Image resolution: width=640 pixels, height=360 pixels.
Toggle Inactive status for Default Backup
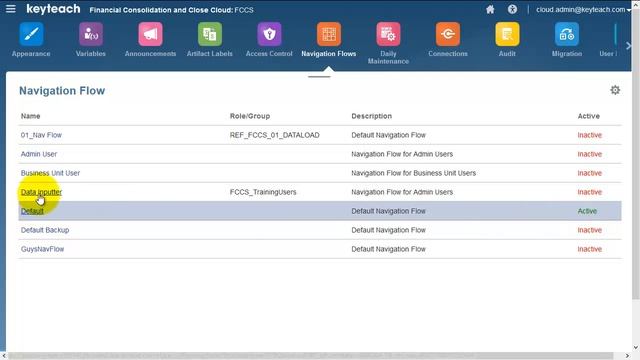tap(589, 230)
